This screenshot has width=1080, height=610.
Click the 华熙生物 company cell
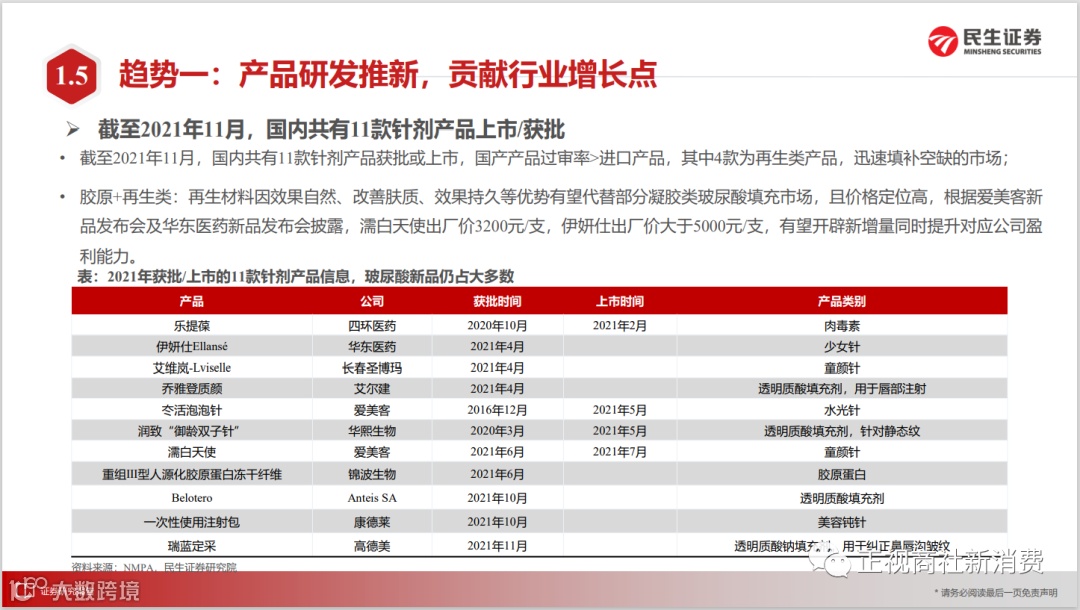pyautogui.click(x=372, y=431)
